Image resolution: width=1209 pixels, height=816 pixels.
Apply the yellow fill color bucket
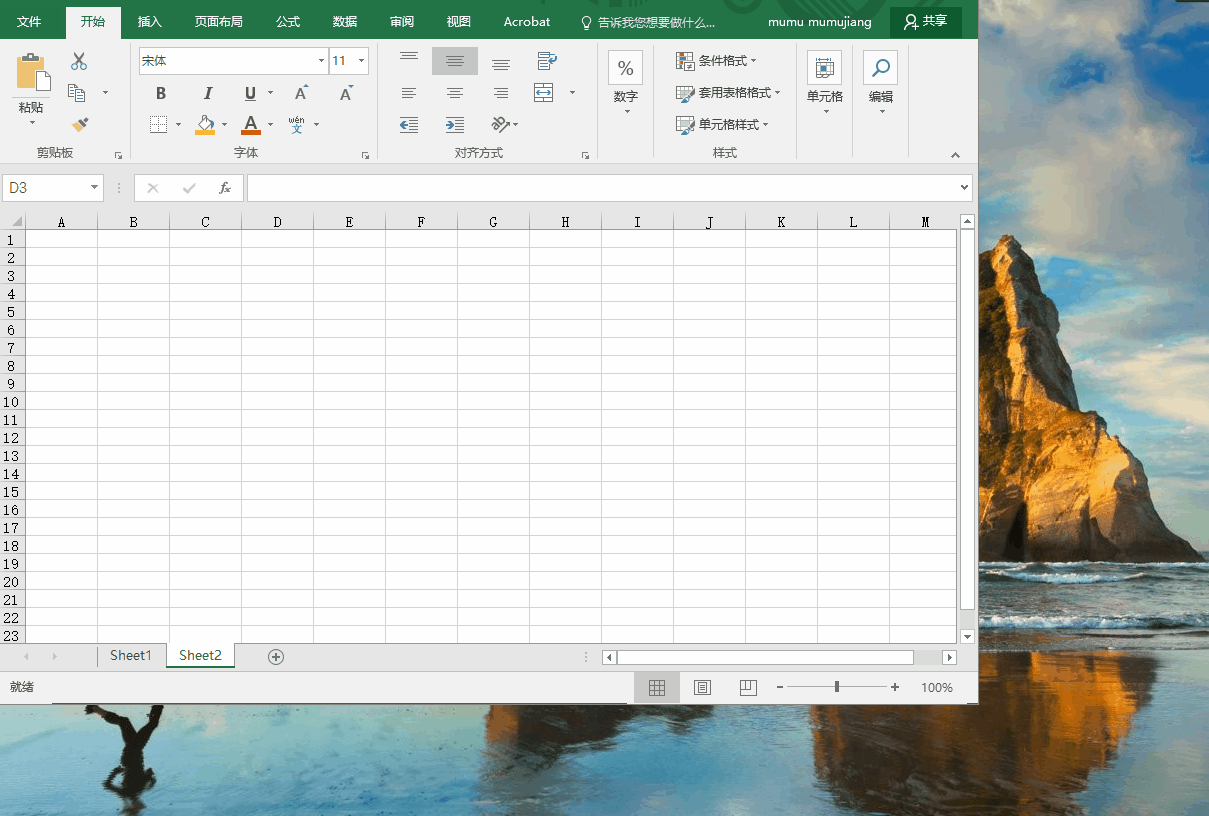(x=205, y=125)
